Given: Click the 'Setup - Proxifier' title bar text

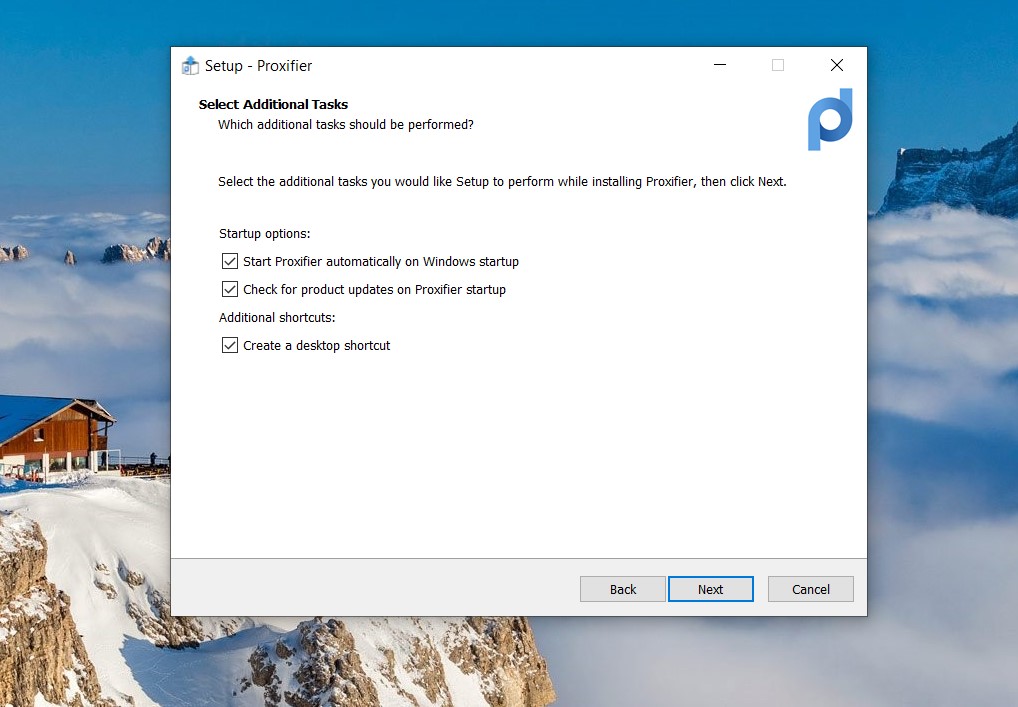Looking at the screenshot, I should [x=258, y=66].
